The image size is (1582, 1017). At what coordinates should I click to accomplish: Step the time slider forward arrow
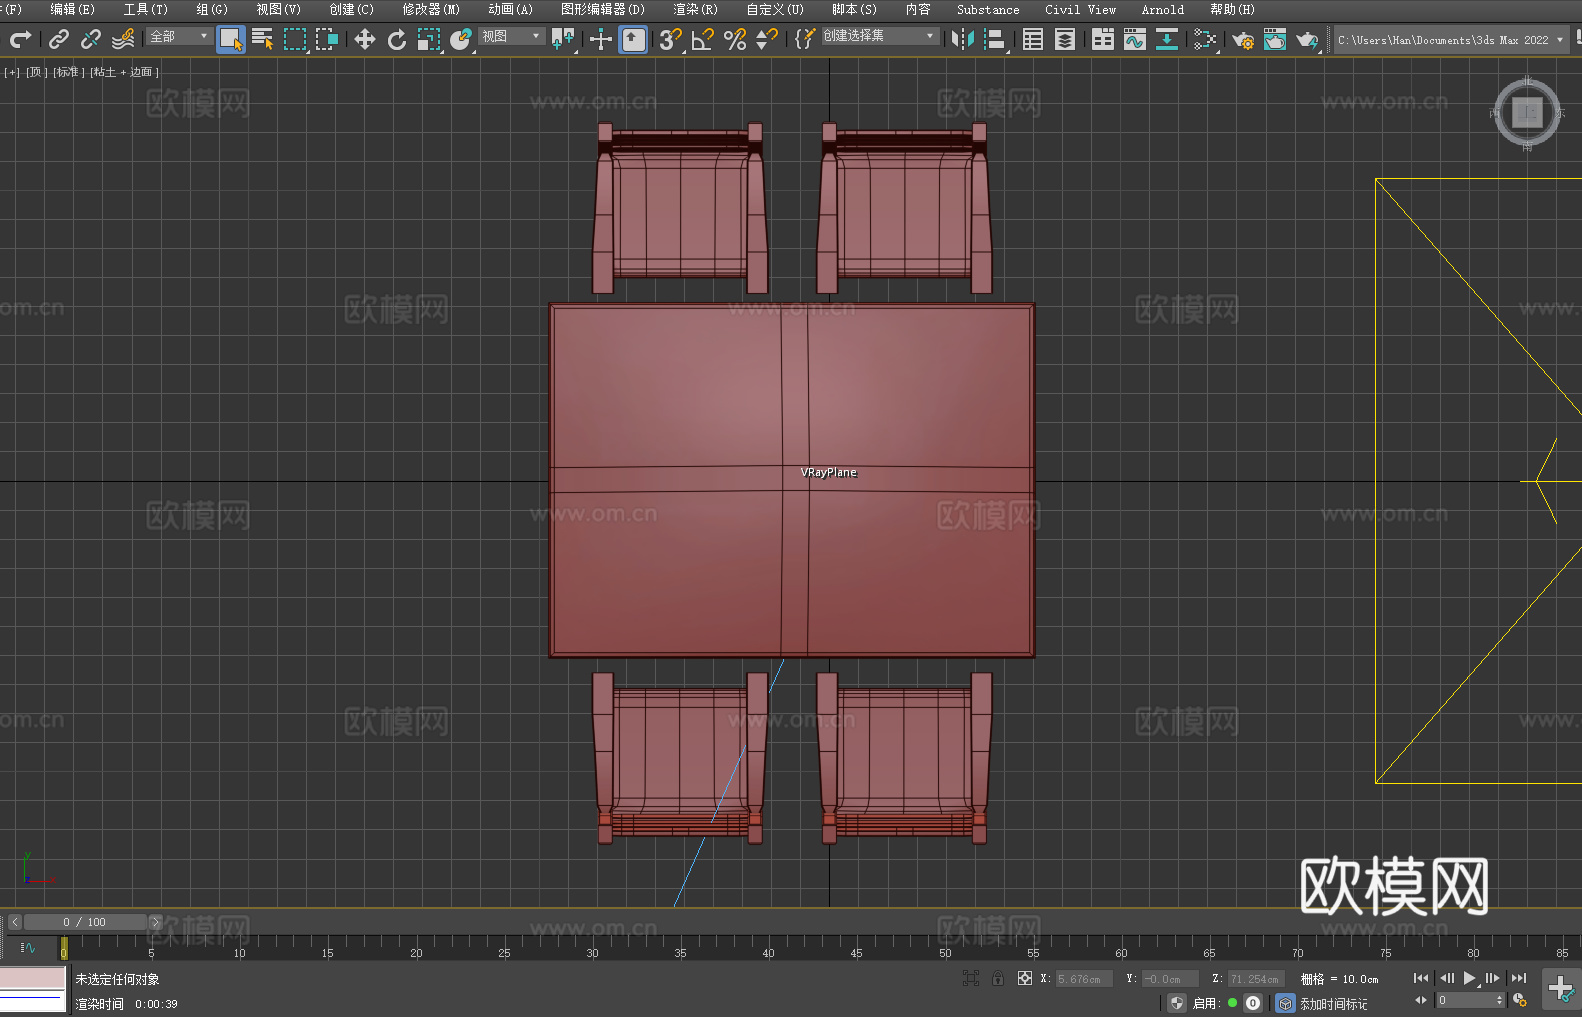(x=155, y=922)
